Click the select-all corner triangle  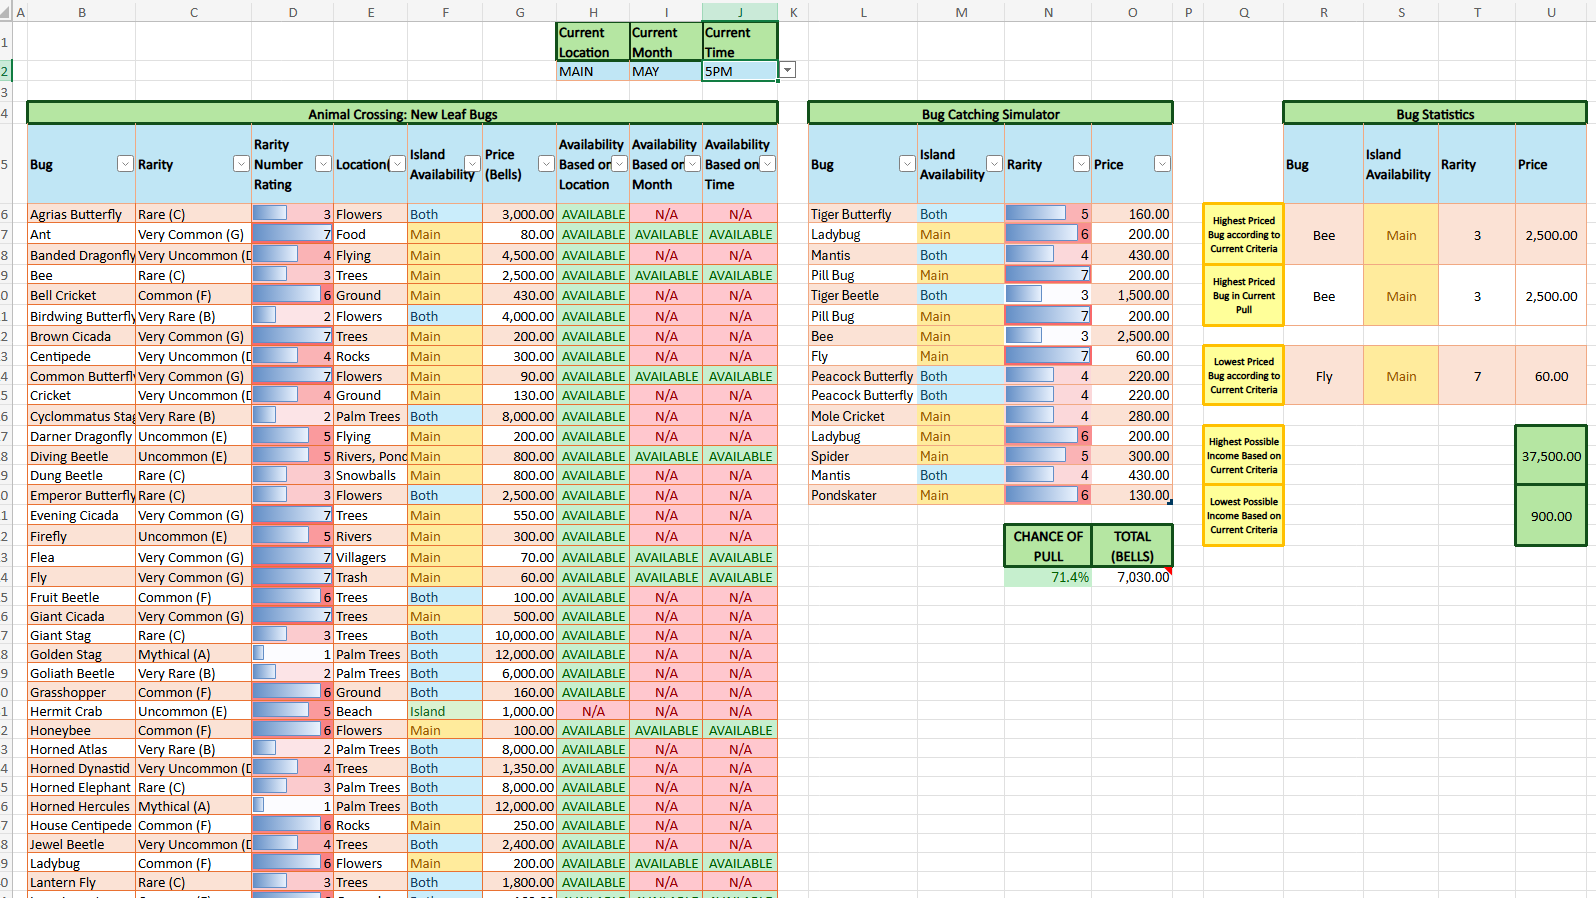pos(5,13)
